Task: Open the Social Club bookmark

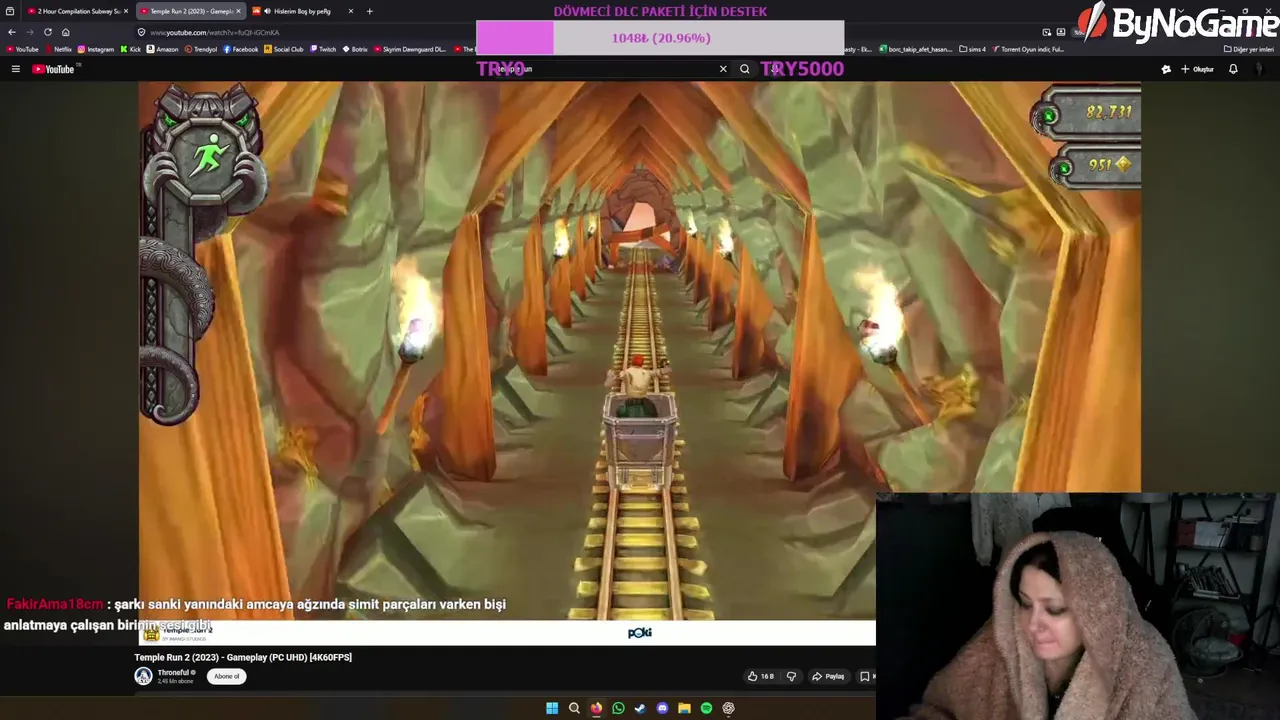Action: coord(284,49)
